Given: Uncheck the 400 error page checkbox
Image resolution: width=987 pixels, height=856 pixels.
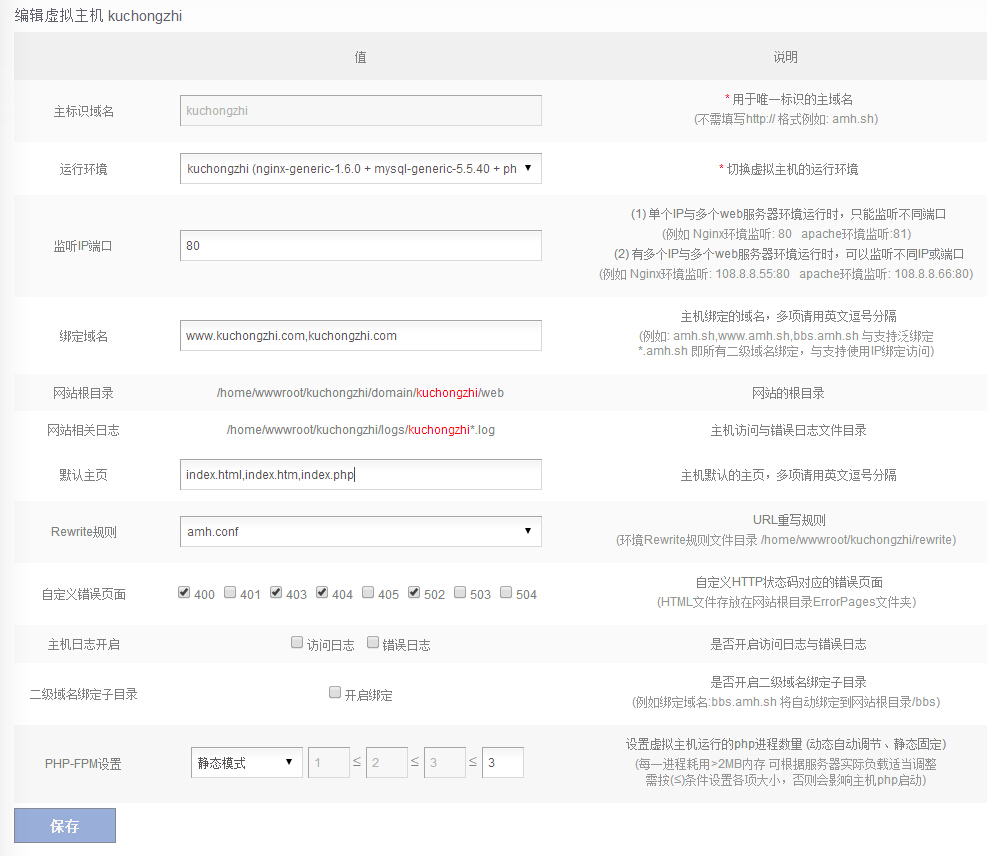Looking at the screenshot, I should (x=184, y=592).
